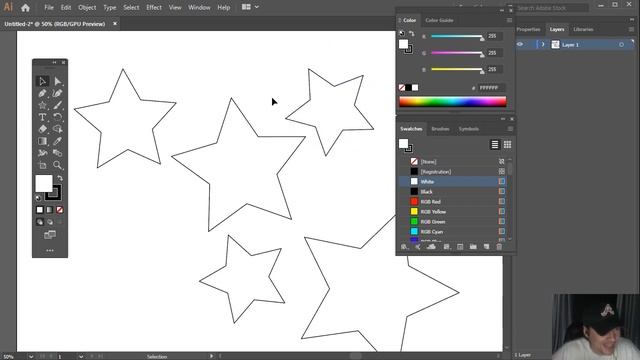Pick the Pen tool
The height and width of the screenshot is (360, 640).
tap(42, 93)
